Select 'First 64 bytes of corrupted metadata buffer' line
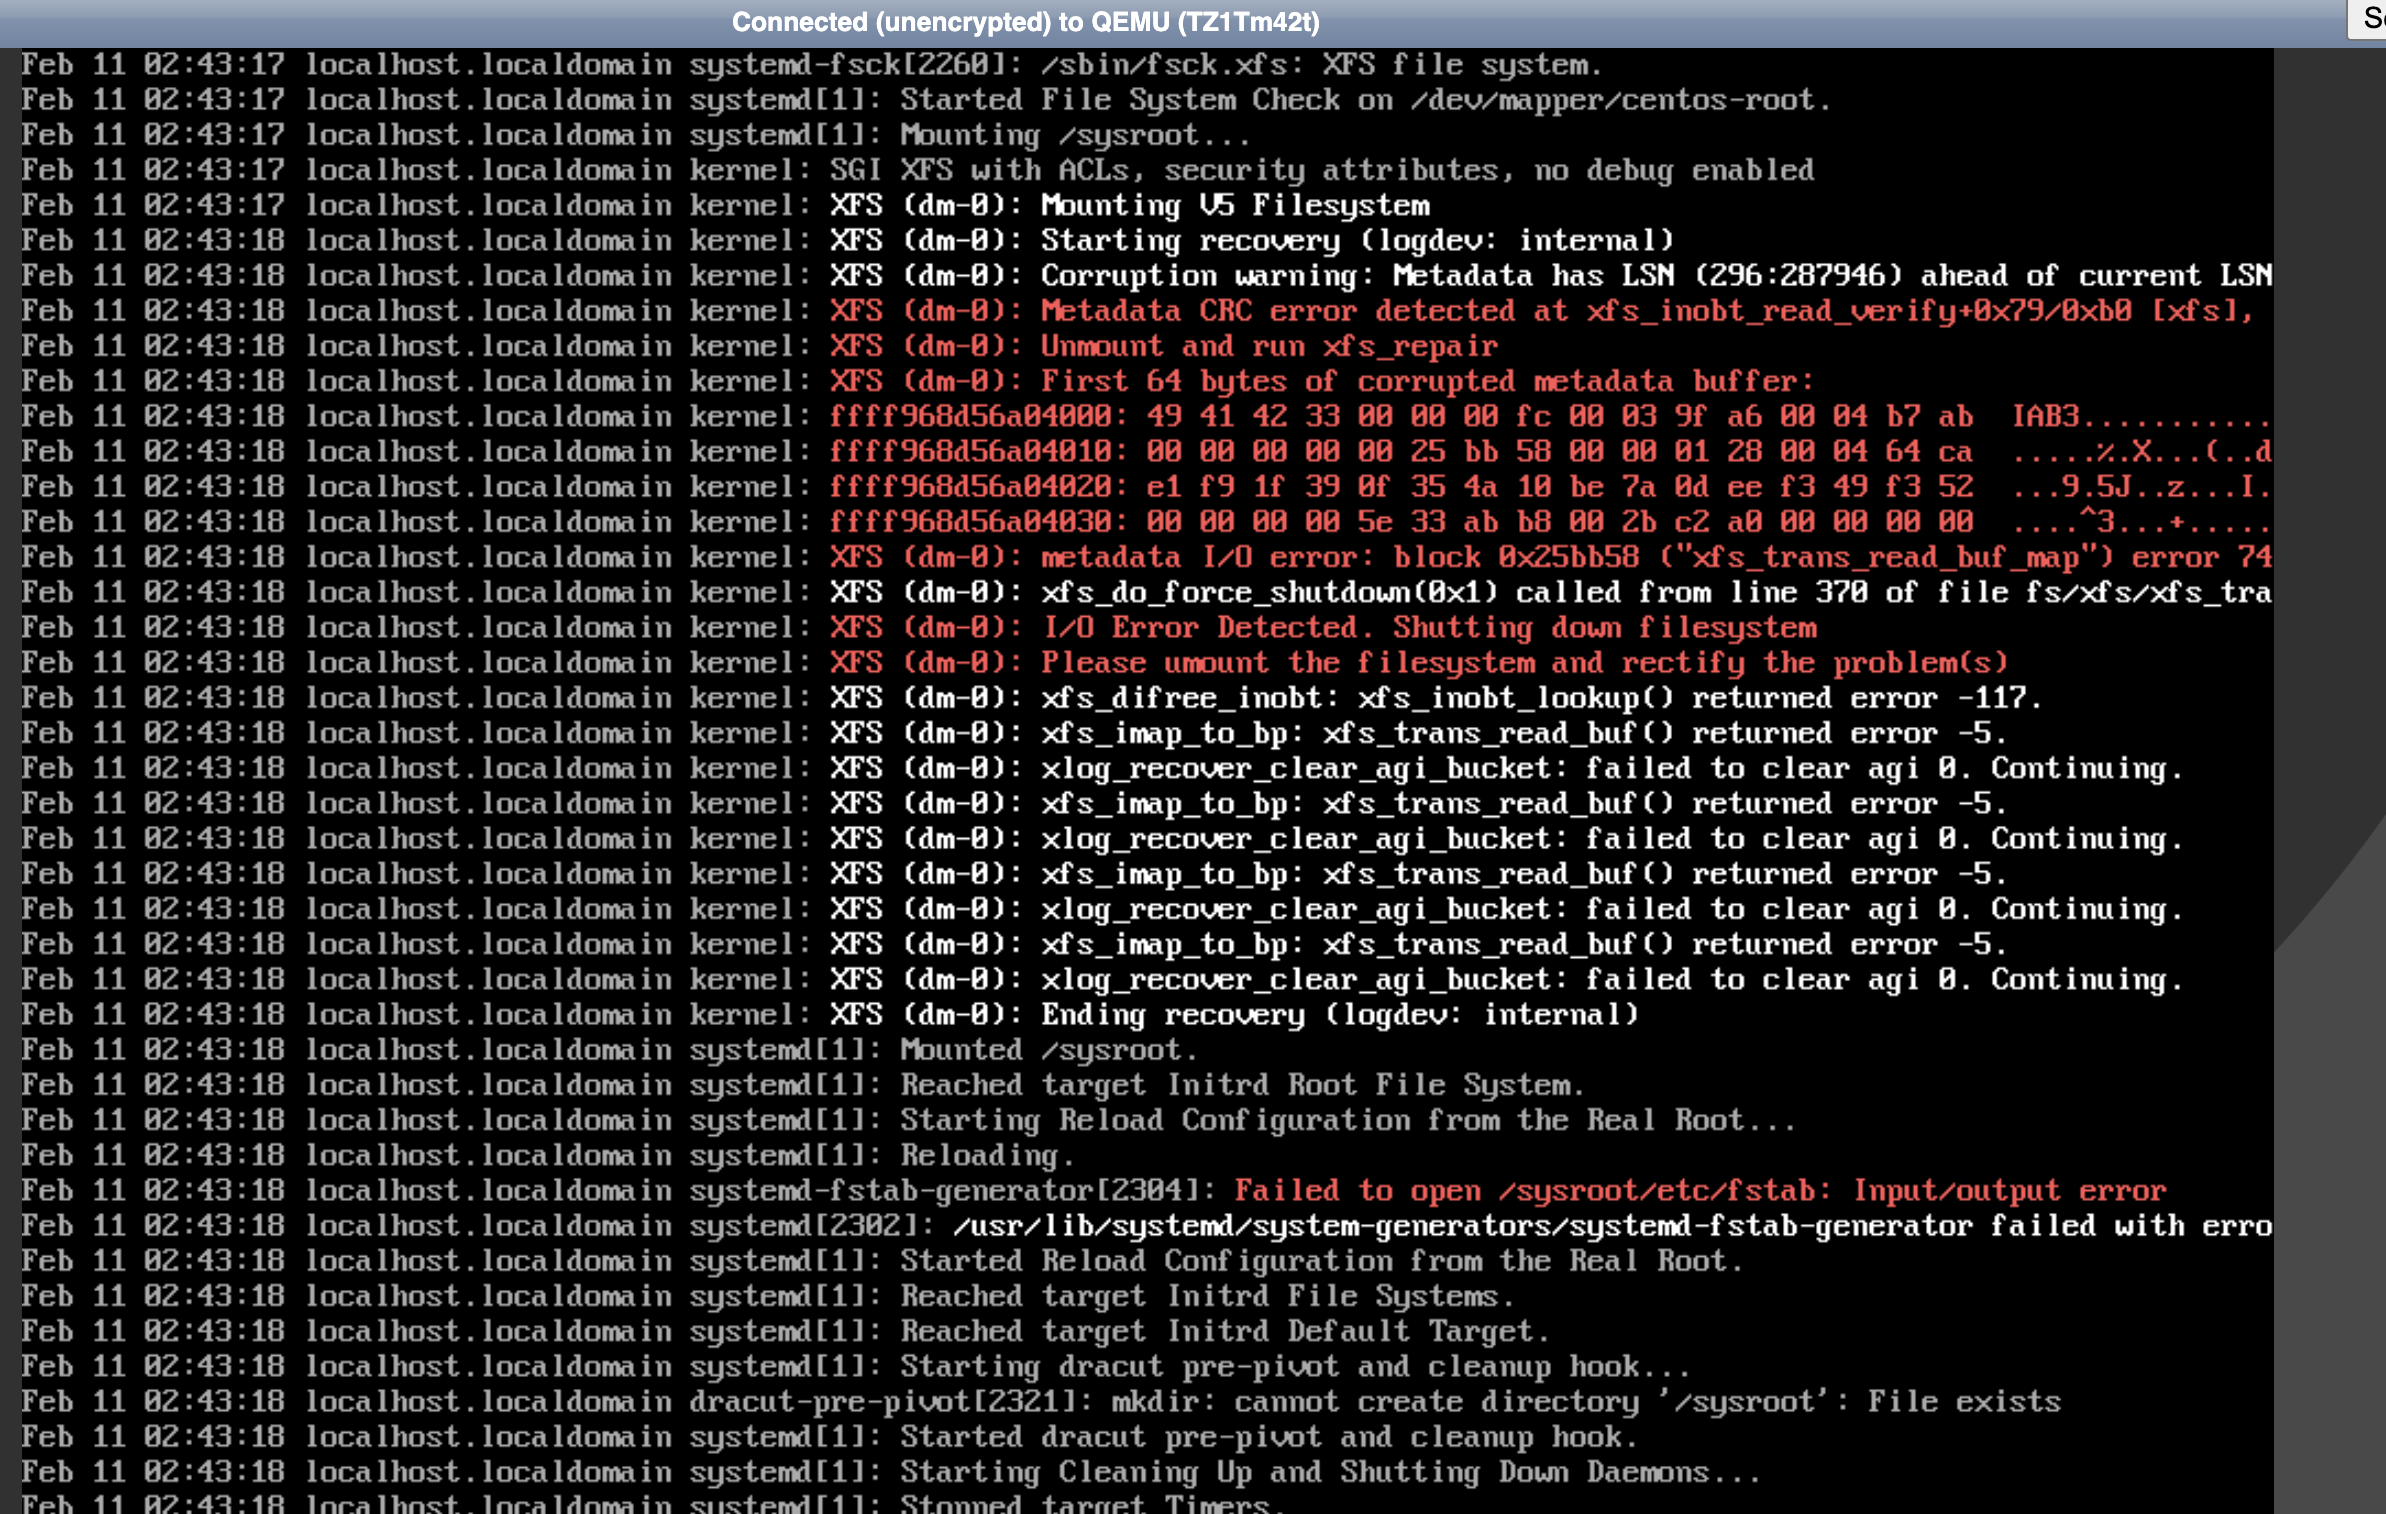 (x=1427, y=381)
